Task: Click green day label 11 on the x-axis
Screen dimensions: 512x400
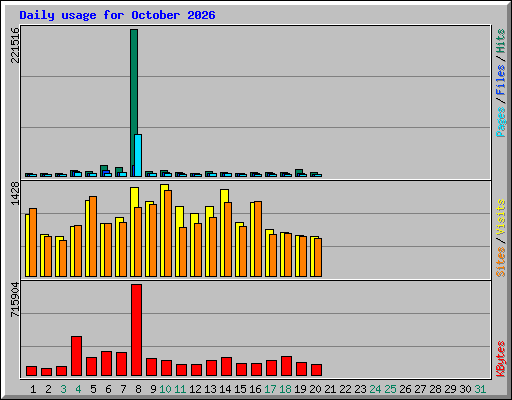Action: point(180,389)
